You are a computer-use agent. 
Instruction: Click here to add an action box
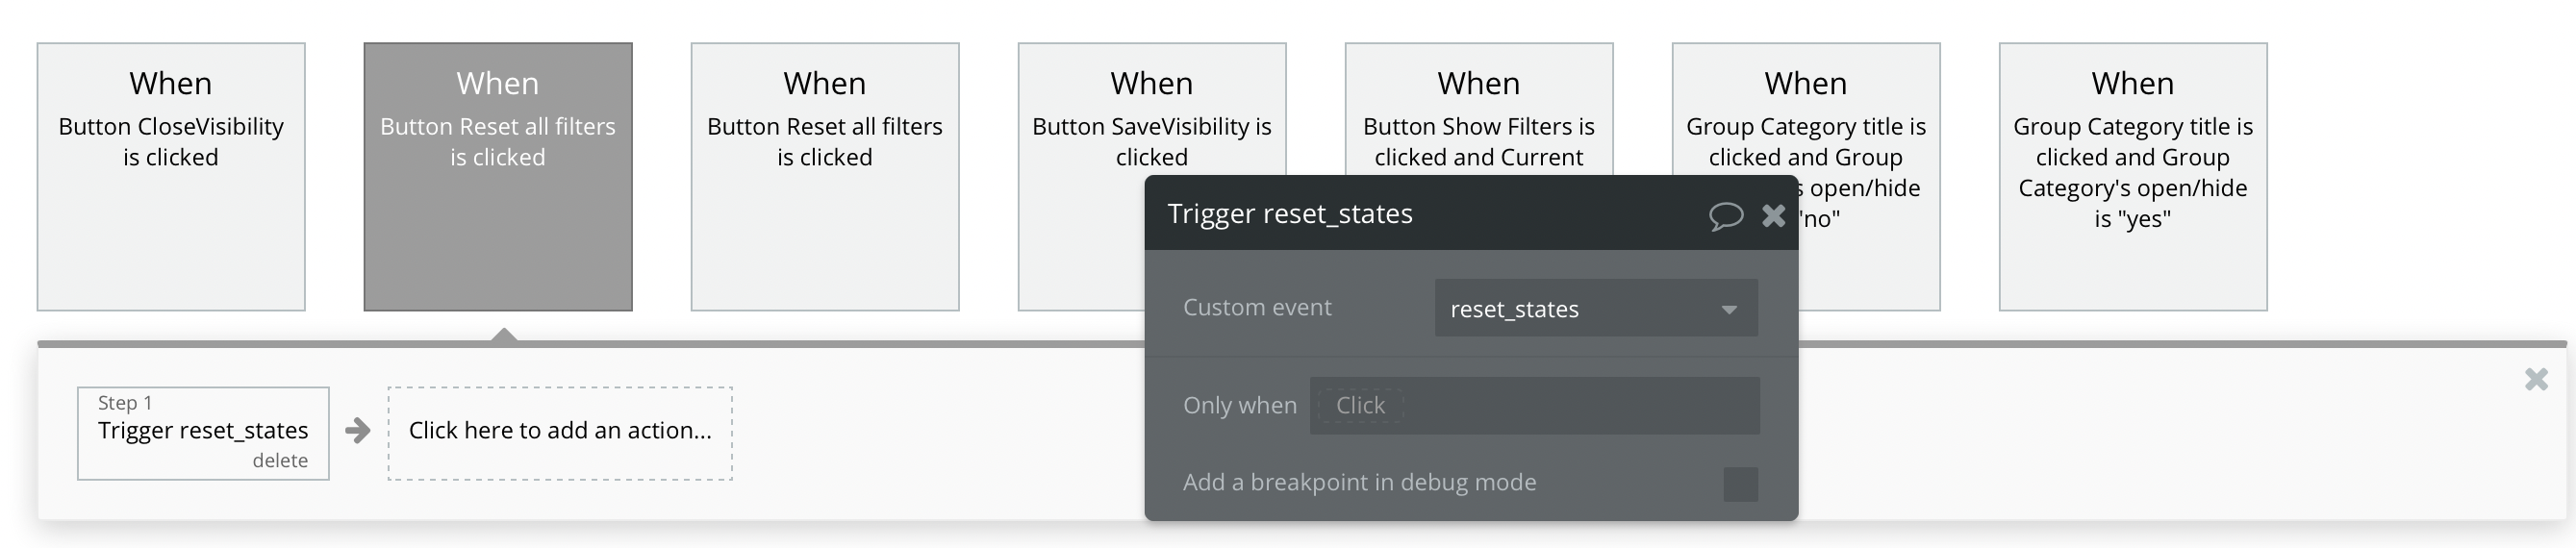(x=560, y=433)
